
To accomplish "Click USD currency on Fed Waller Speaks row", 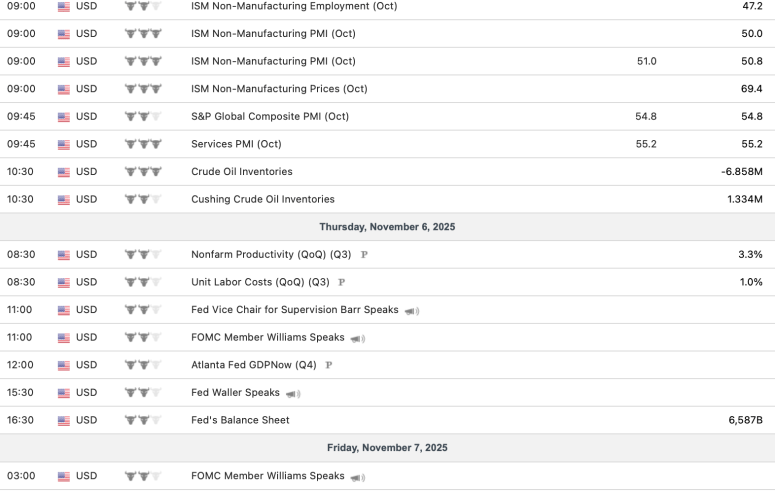I will coord(86,393).
